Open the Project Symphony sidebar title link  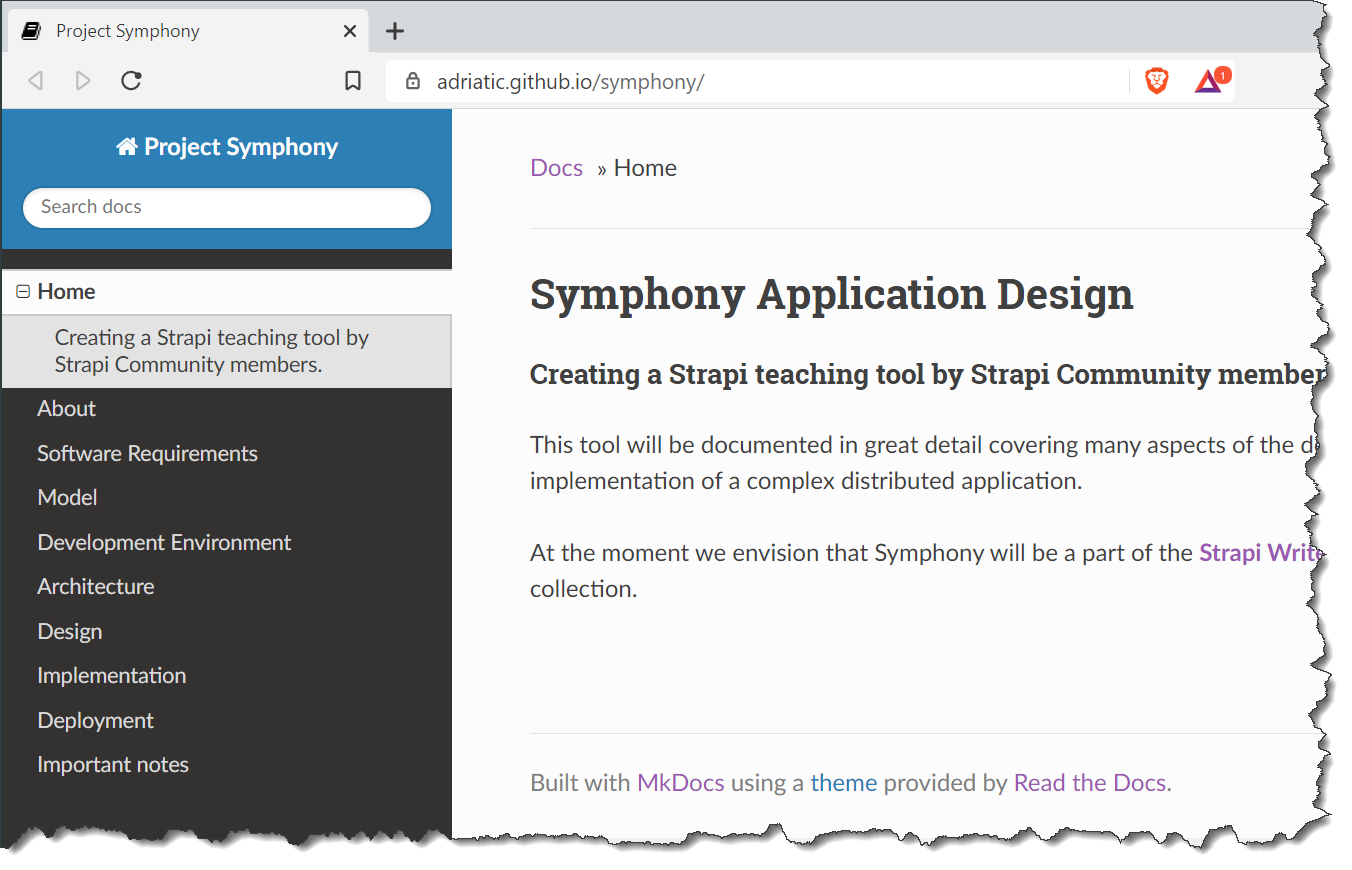pyautogui.click(x=227, y=147)
